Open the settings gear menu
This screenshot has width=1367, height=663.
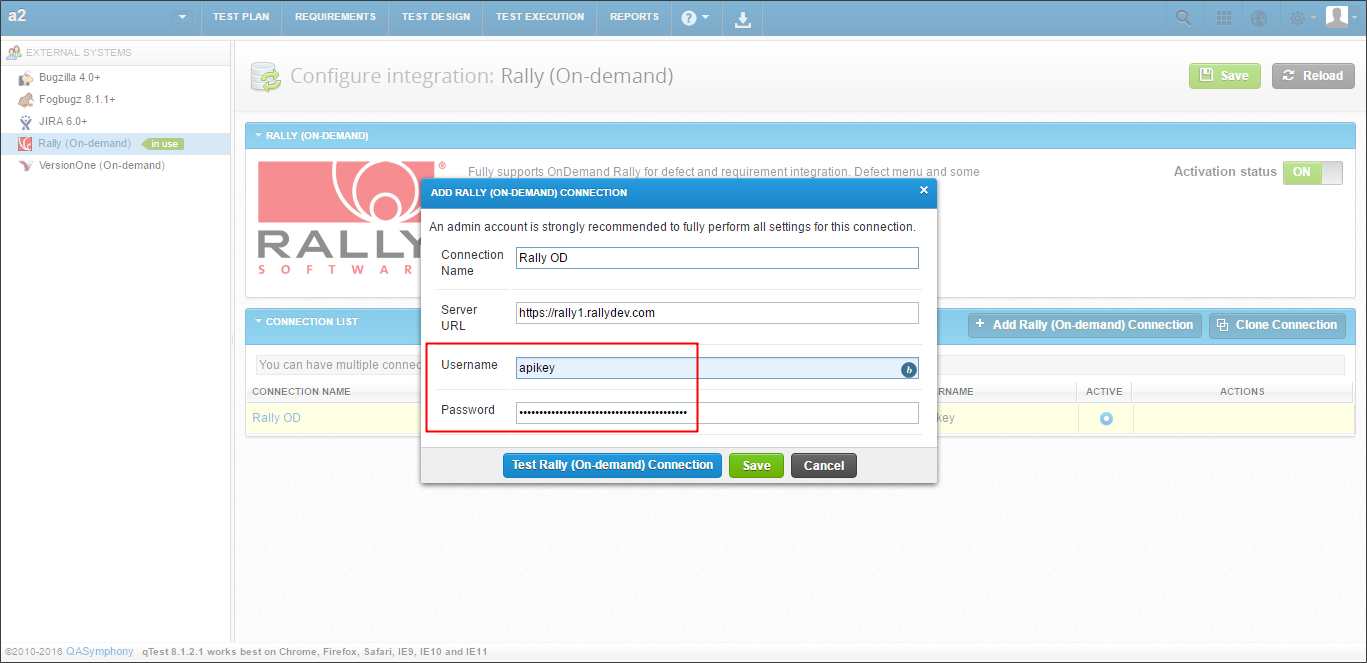[x=1301, y=18]
